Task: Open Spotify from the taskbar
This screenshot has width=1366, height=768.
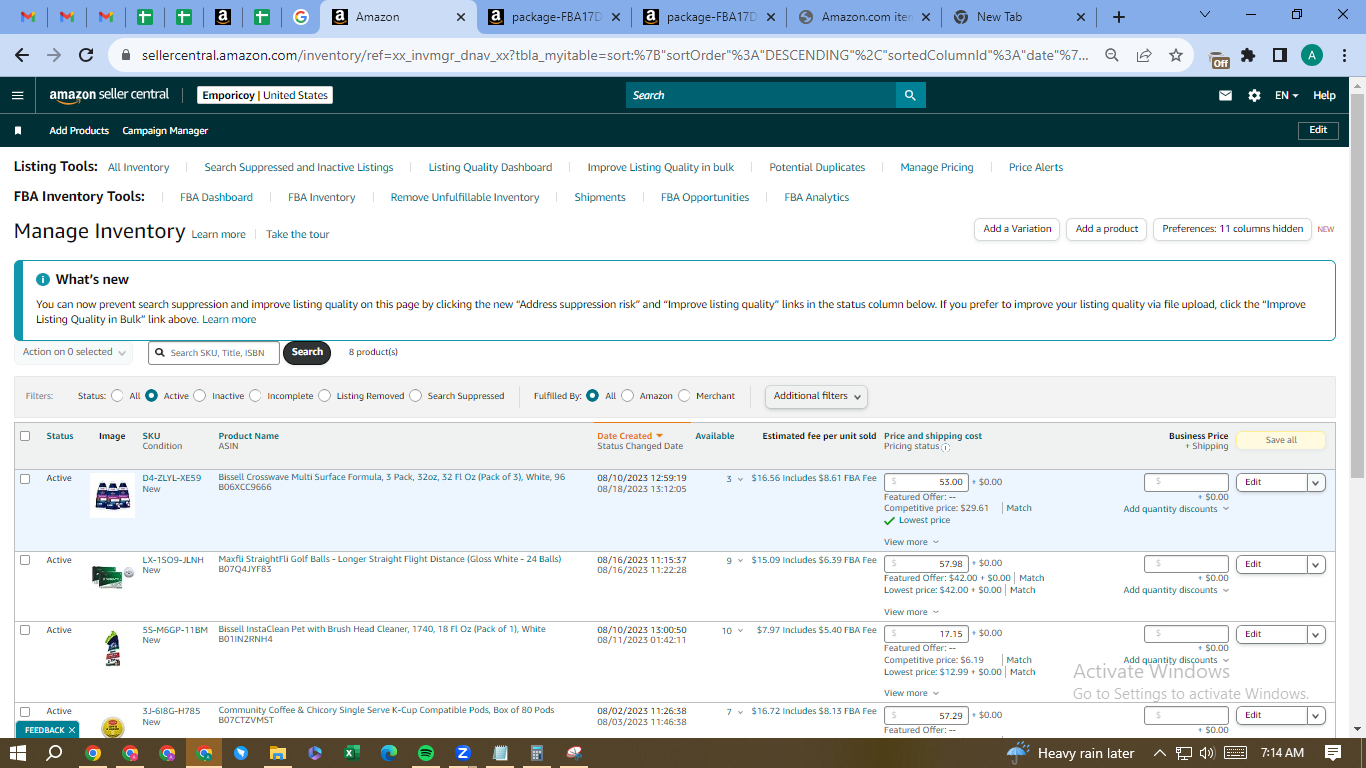Action: coord(426,753)
